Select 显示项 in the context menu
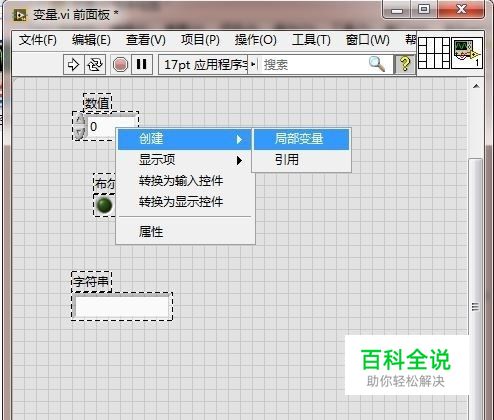The height and width of the screenshot is (420, 494). click(184, 160)
